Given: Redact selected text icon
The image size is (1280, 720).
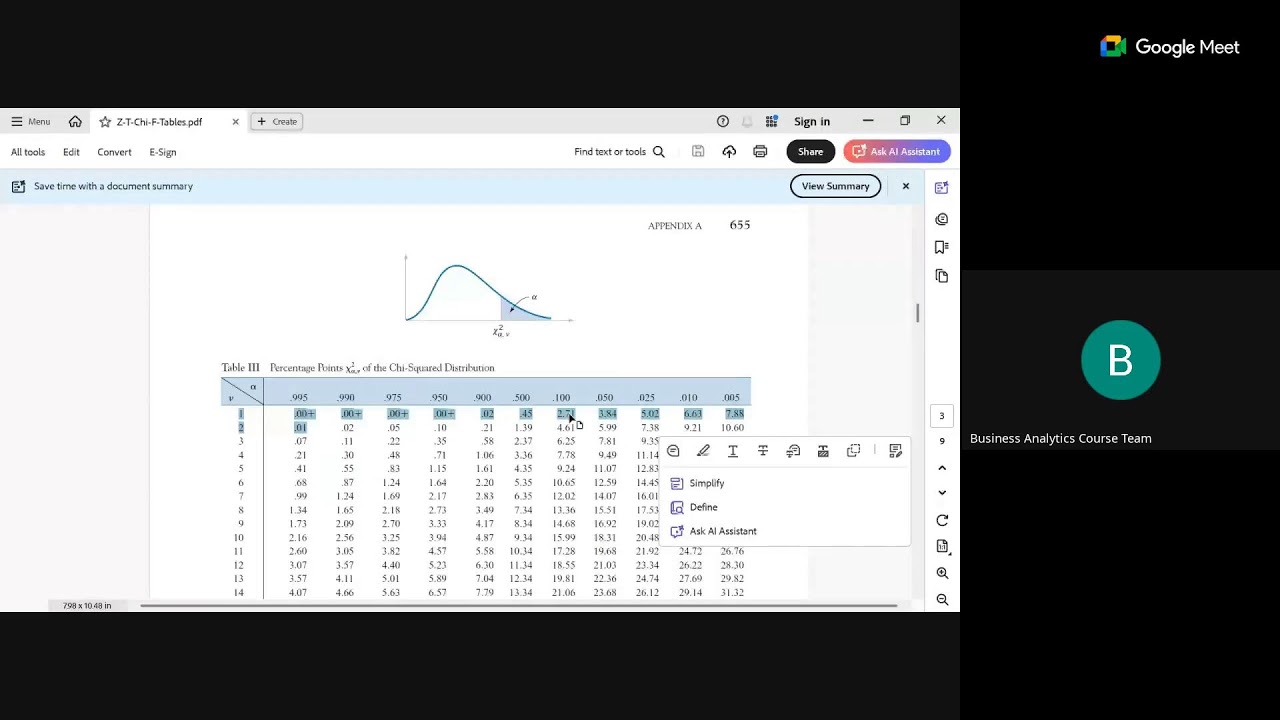Looking at the screenshot, I should tap(823, 451).
